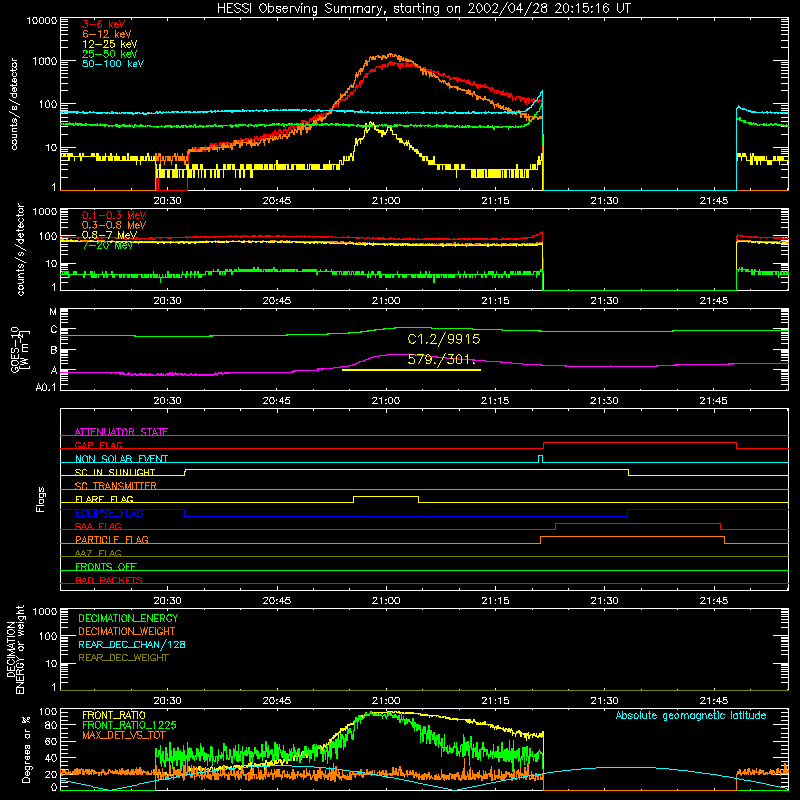Click the 0.3-0.8 MeV legend label

tap(114, 225)
